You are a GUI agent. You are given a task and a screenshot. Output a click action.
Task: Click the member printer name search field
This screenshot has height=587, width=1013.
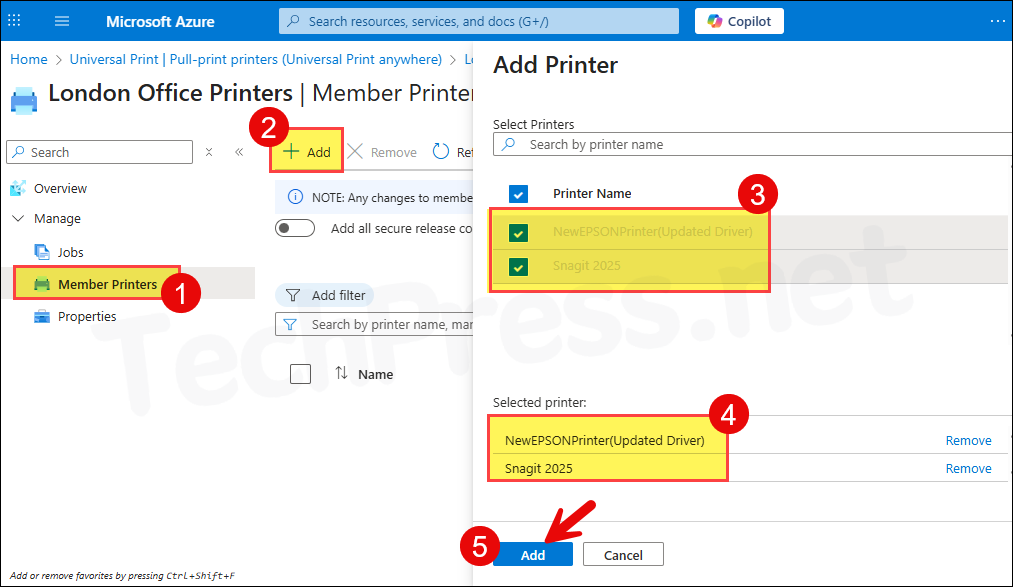[x=375, y=324]
